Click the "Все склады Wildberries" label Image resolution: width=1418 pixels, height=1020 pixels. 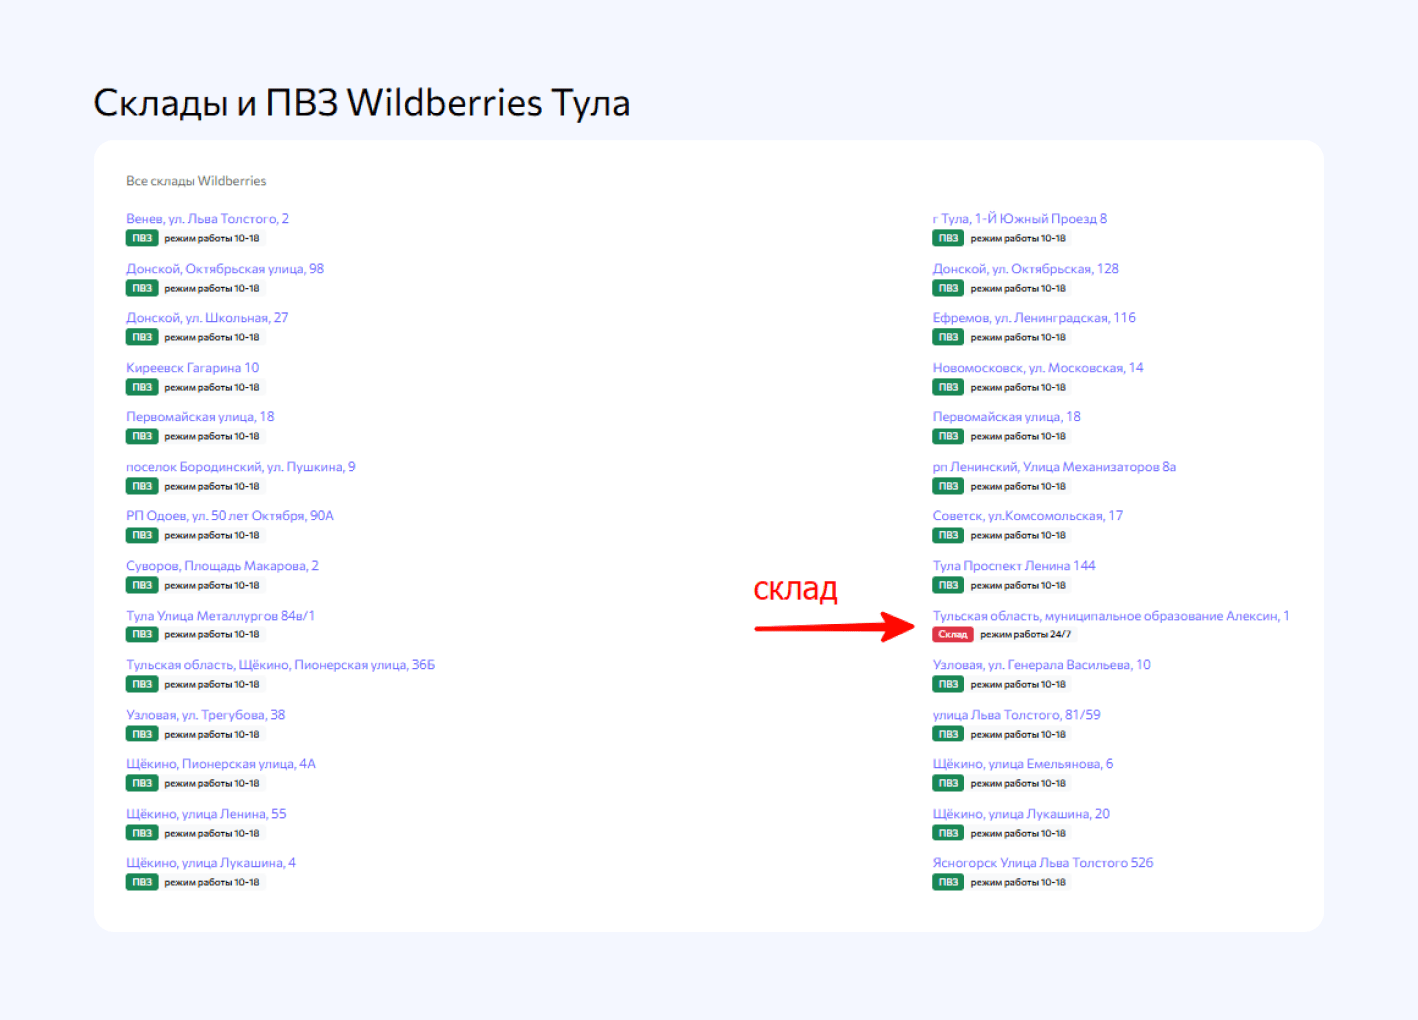196,181
